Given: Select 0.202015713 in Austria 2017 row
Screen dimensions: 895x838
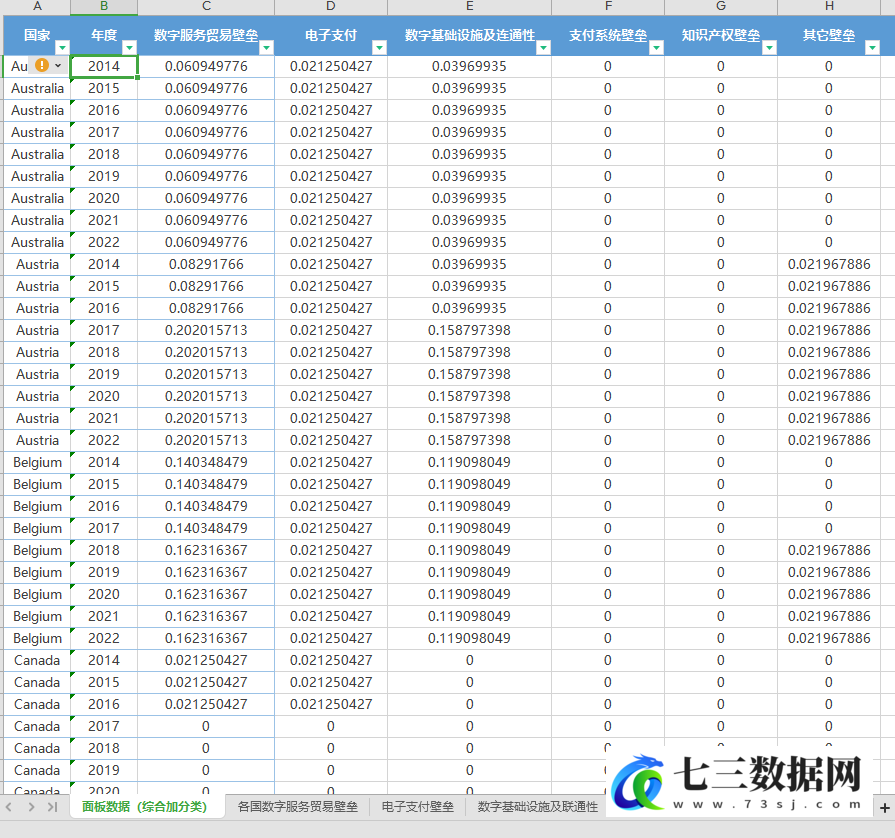Looking at the screenshot, I should pos(206,330).
